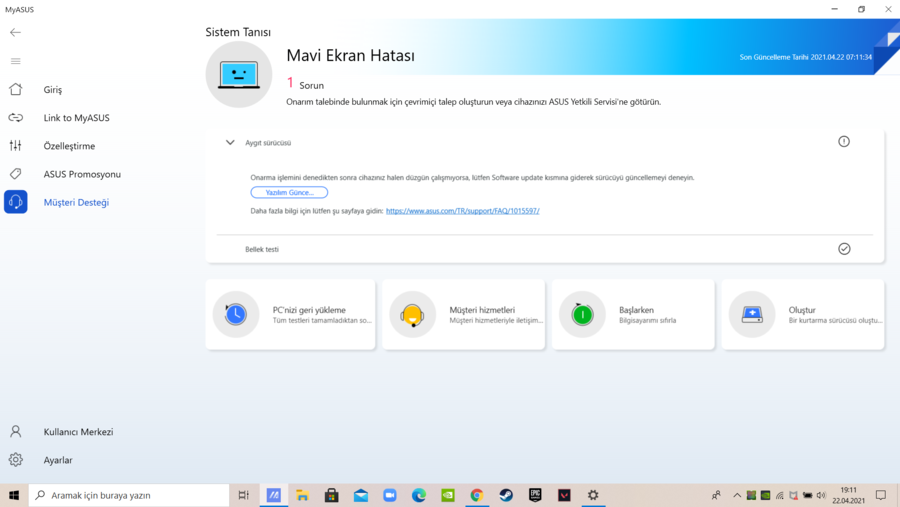Click the People icon in tray
The width and height of the screenshot is (900, 507).
pyautogui.click(x=716, y=495)
